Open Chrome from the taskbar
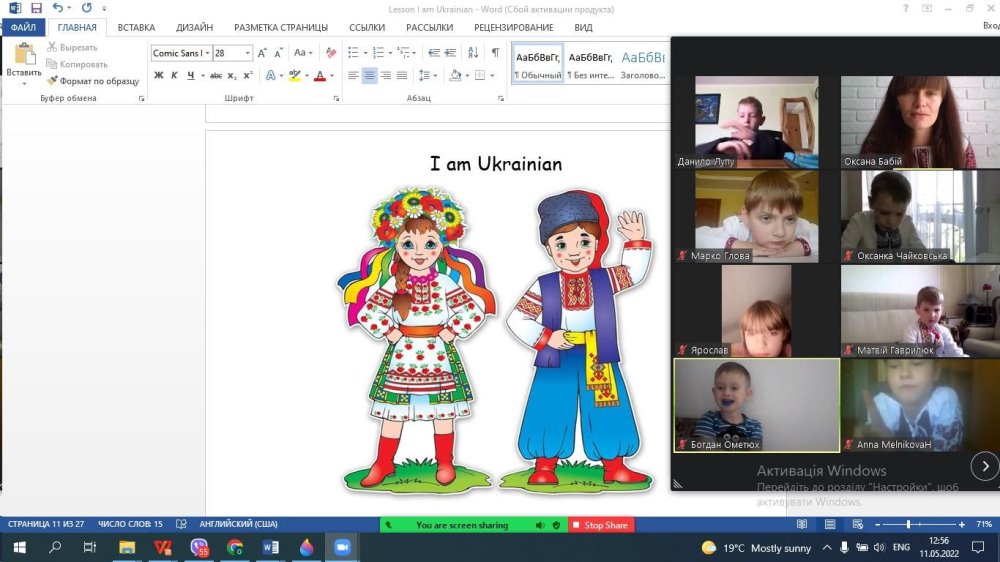 (x=235, y=547)
